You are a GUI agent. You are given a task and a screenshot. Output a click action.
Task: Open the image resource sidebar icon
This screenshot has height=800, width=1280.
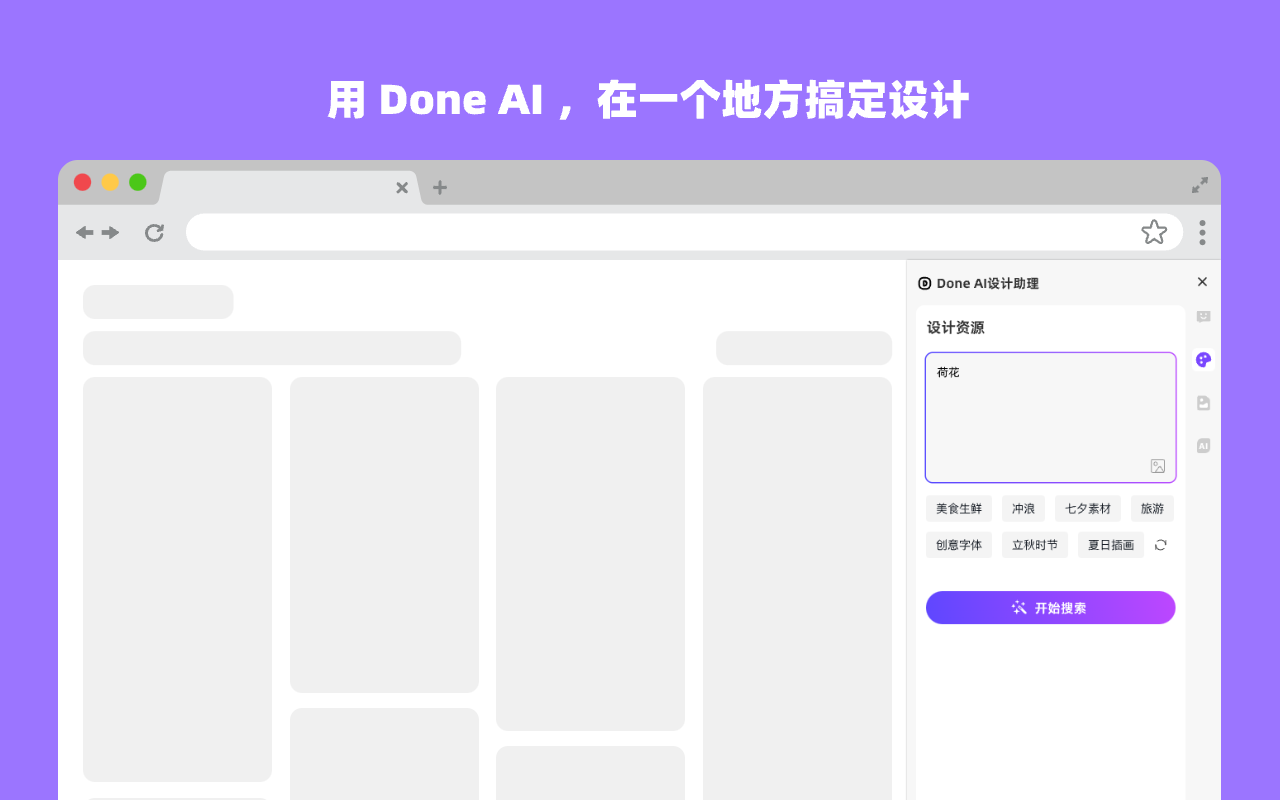point(1203,403)
